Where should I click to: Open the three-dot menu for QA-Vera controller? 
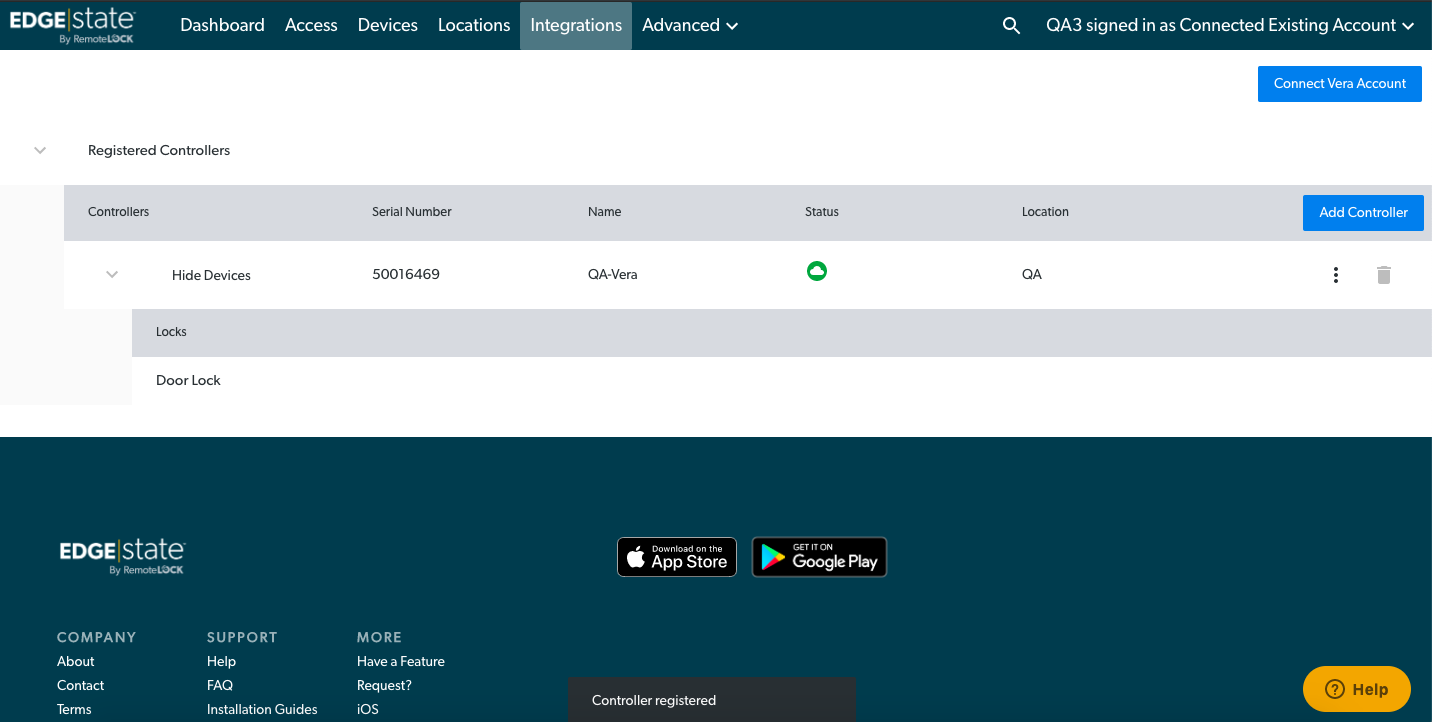tap(1335, 274)
